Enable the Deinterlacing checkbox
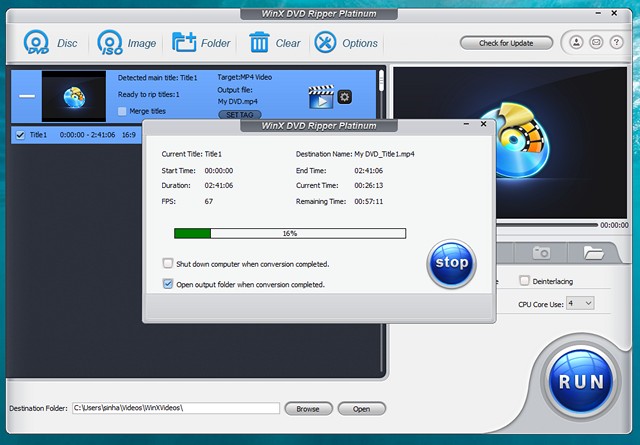Viewport: 640px width, 445px height. [x=524, y=280]
